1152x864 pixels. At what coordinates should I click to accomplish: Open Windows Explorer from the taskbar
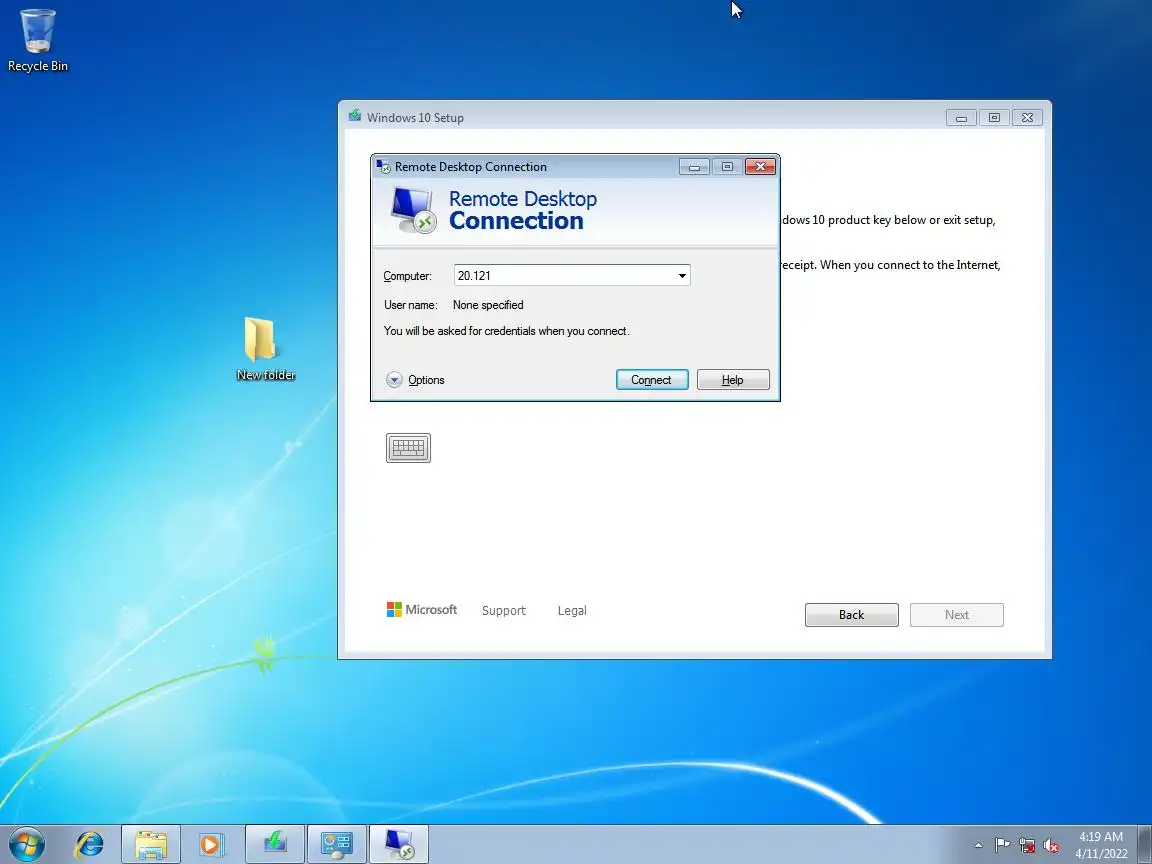[151, 844]
